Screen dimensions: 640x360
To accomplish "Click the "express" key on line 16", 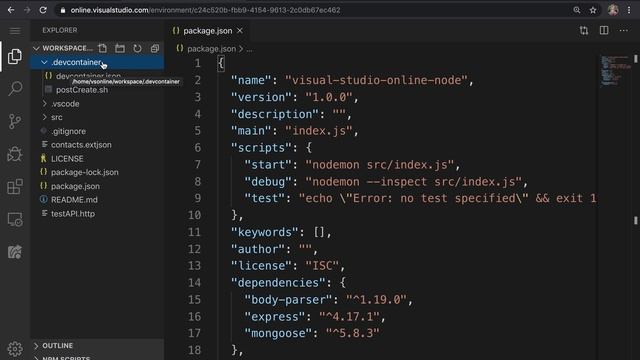I will click(x=275, y=316).
